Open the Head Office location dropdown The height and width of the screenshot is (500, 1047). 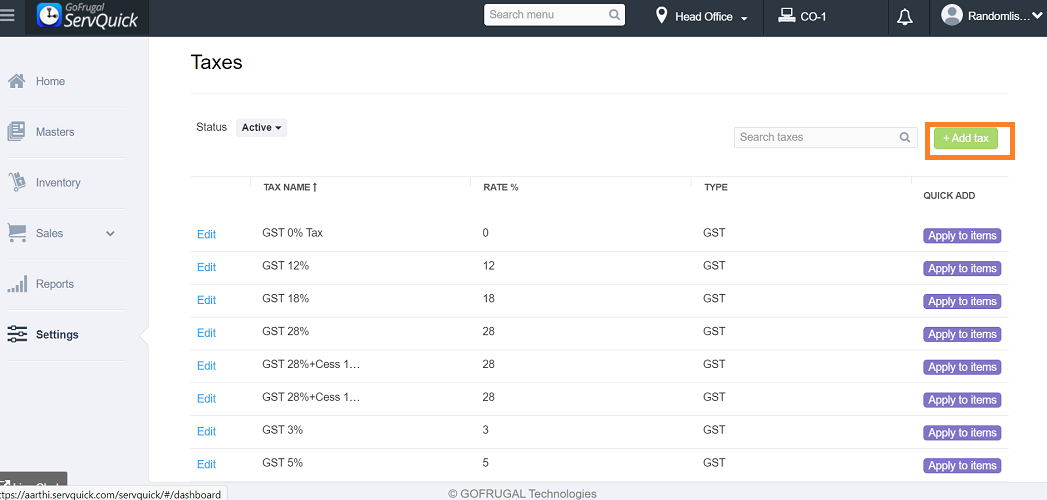coord(702,17)
